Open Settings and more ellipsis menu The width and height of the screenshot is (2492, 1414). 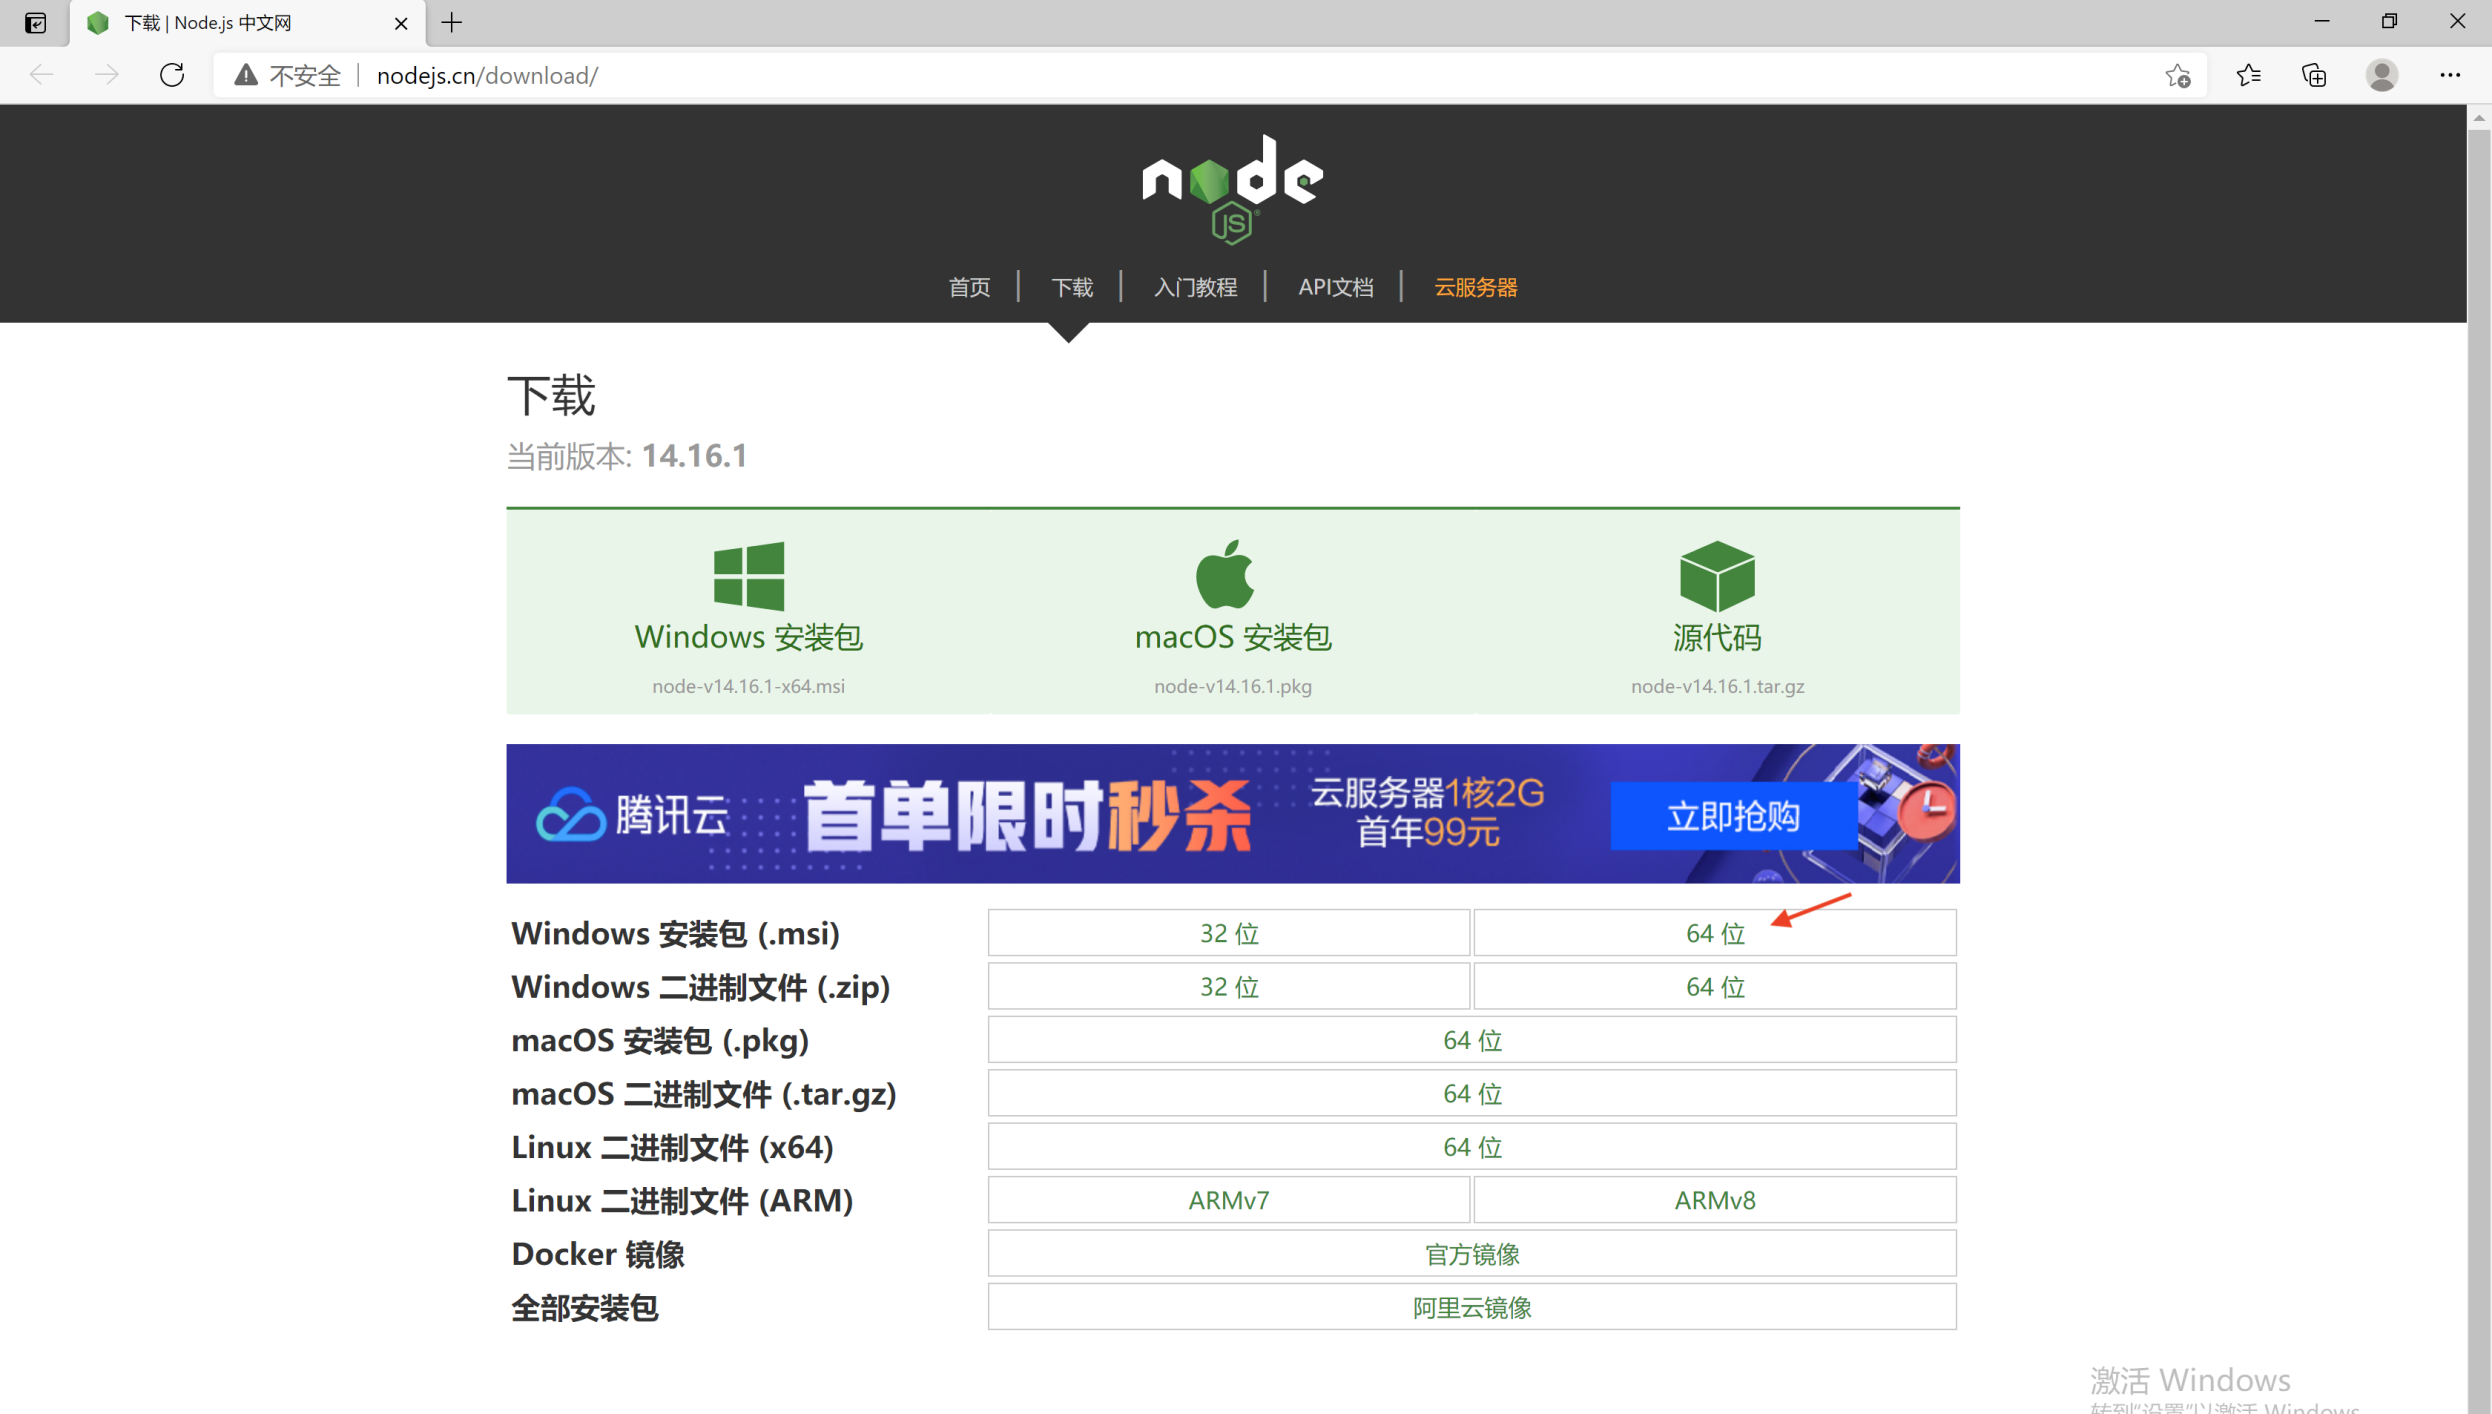click(2450, 75)
